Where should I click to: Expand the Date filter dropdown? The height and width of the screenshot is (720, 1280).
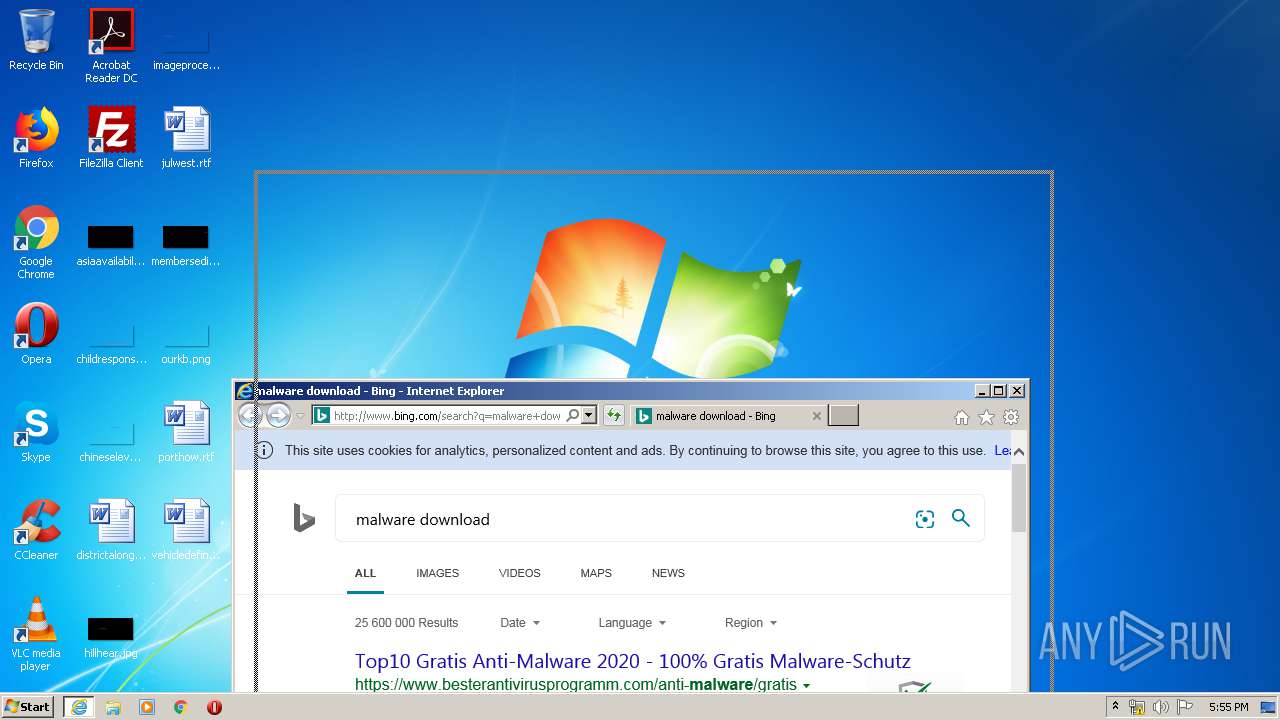[520, 623]
